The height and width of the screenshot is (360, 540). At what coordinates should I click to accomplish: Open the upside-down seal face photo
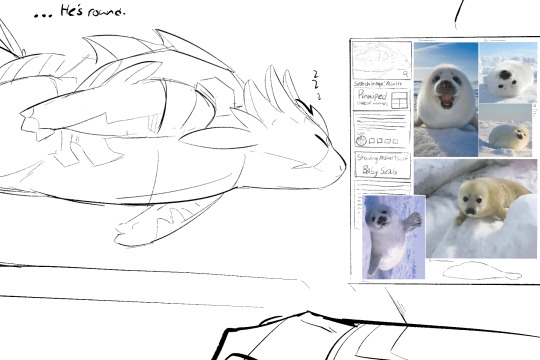point(508,73)
